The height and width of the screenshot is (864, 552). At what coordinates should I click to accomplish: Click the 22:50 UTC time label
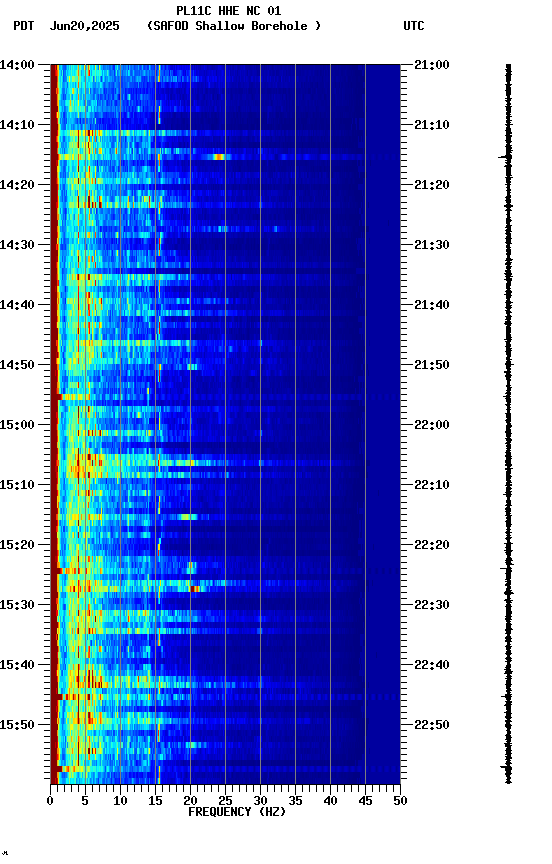click(432, 725)
